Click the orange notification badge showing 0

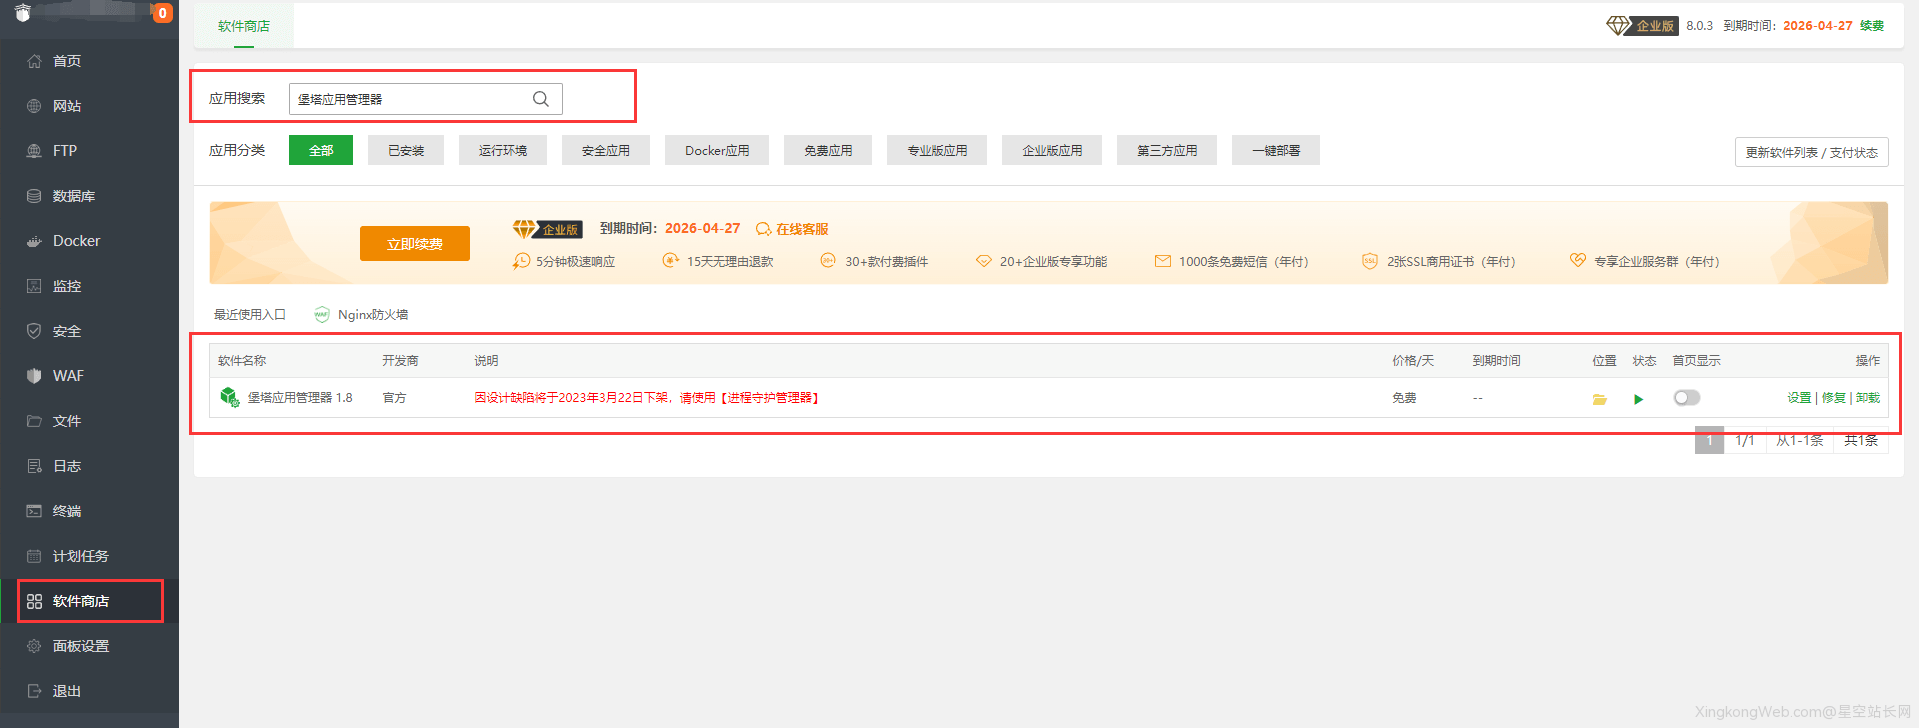pyautogui.click(x=162, y=13)
